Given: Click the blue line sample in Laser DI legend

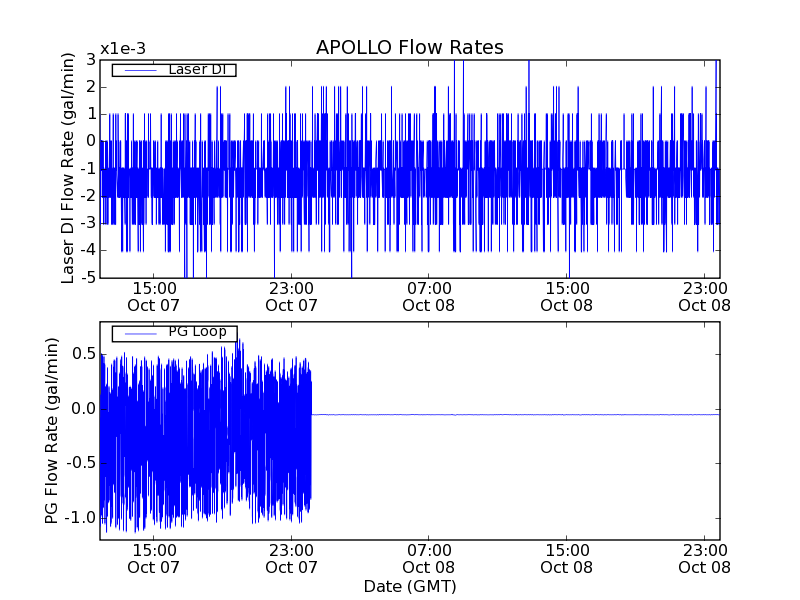Looking at the screenshot, I should (x=138, y=70).
